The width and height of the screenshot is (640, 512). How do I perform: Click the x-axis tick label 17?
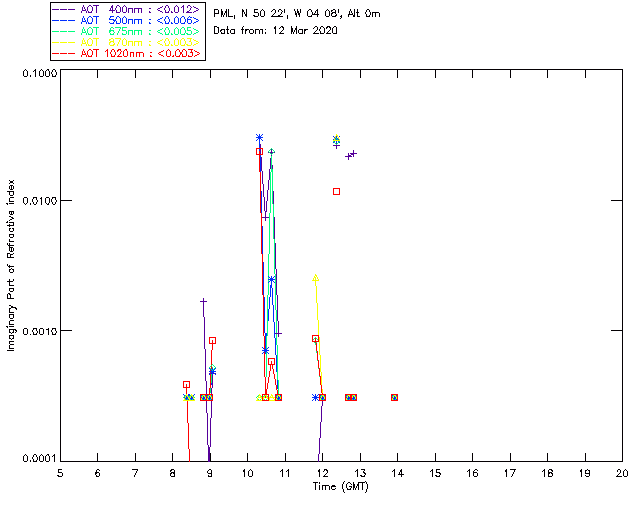point(510,473)
